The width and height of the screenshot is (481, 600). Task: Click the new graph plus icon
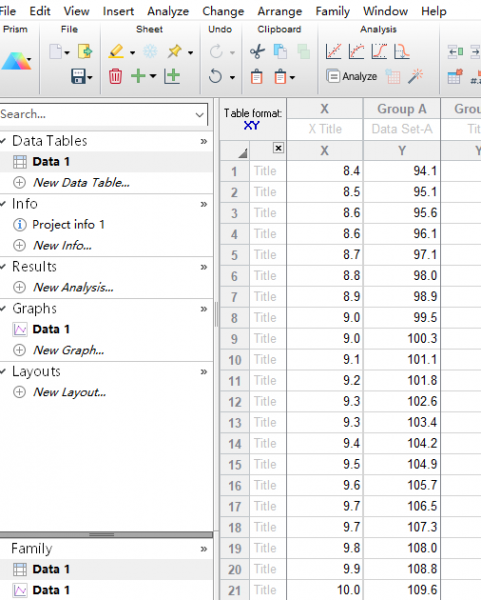coord(172,76)
